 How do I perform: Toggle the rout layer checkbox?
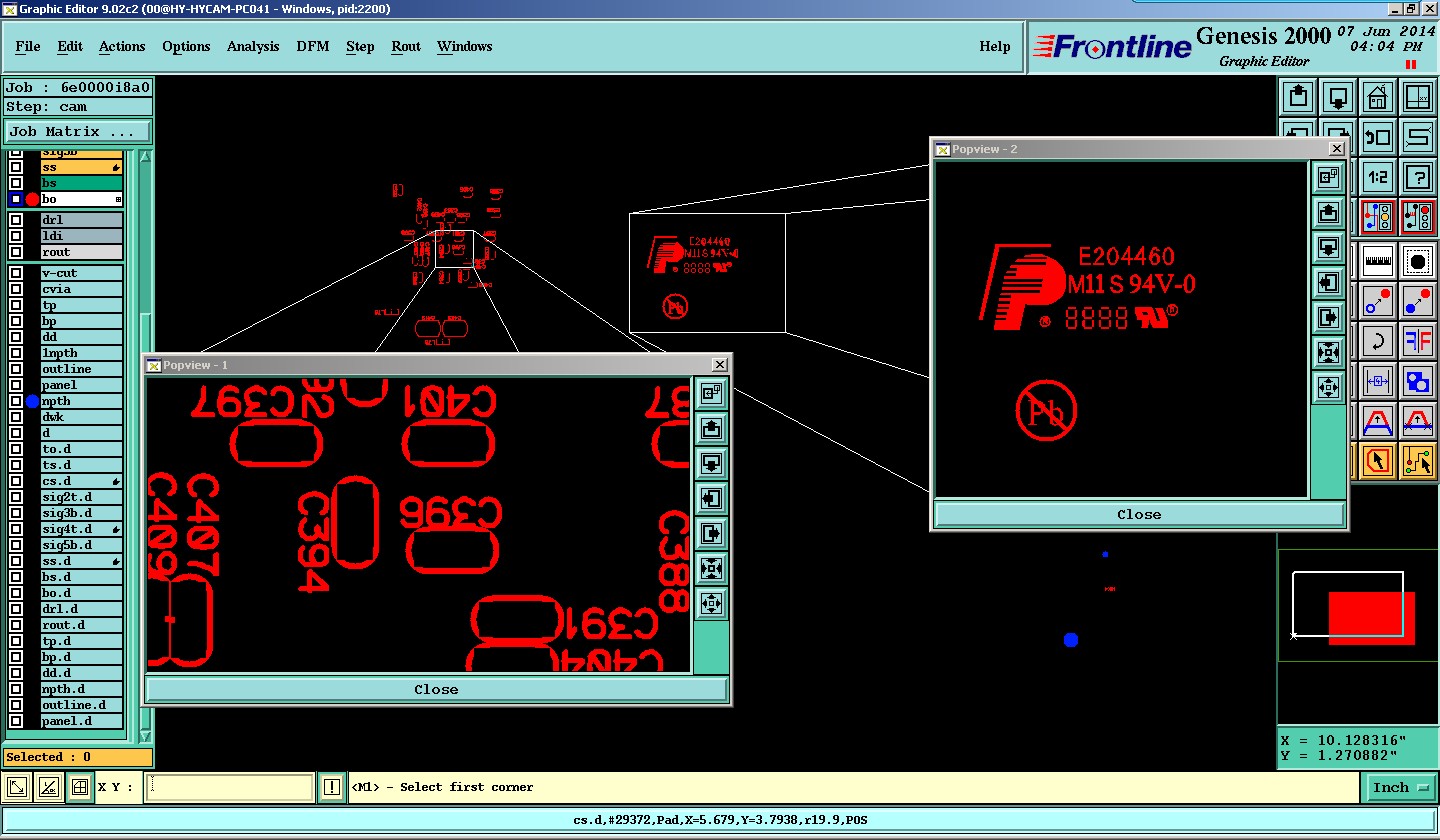[x=15, y=252]
